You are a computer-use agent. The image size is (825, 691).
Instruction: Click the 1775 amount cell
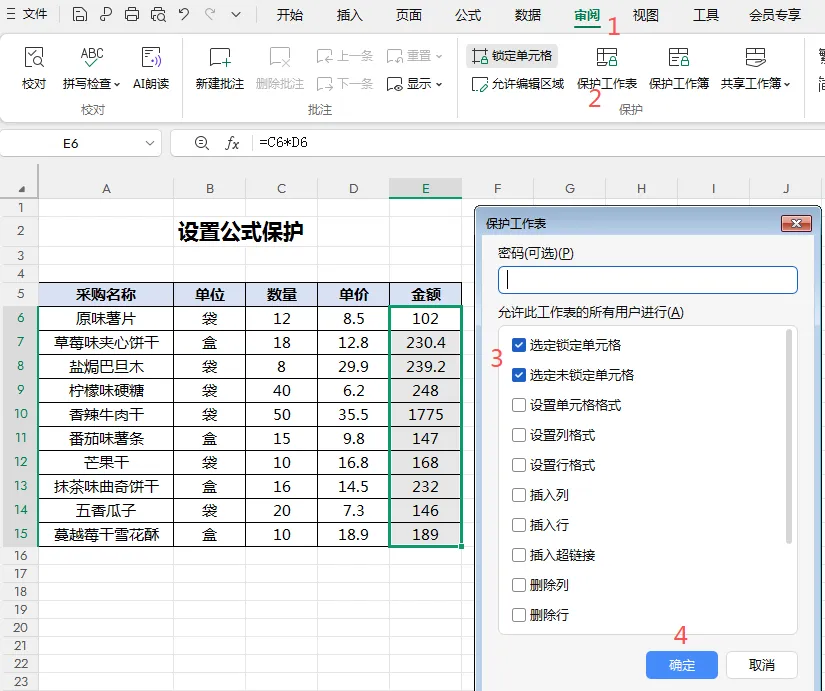coord(425,414)
